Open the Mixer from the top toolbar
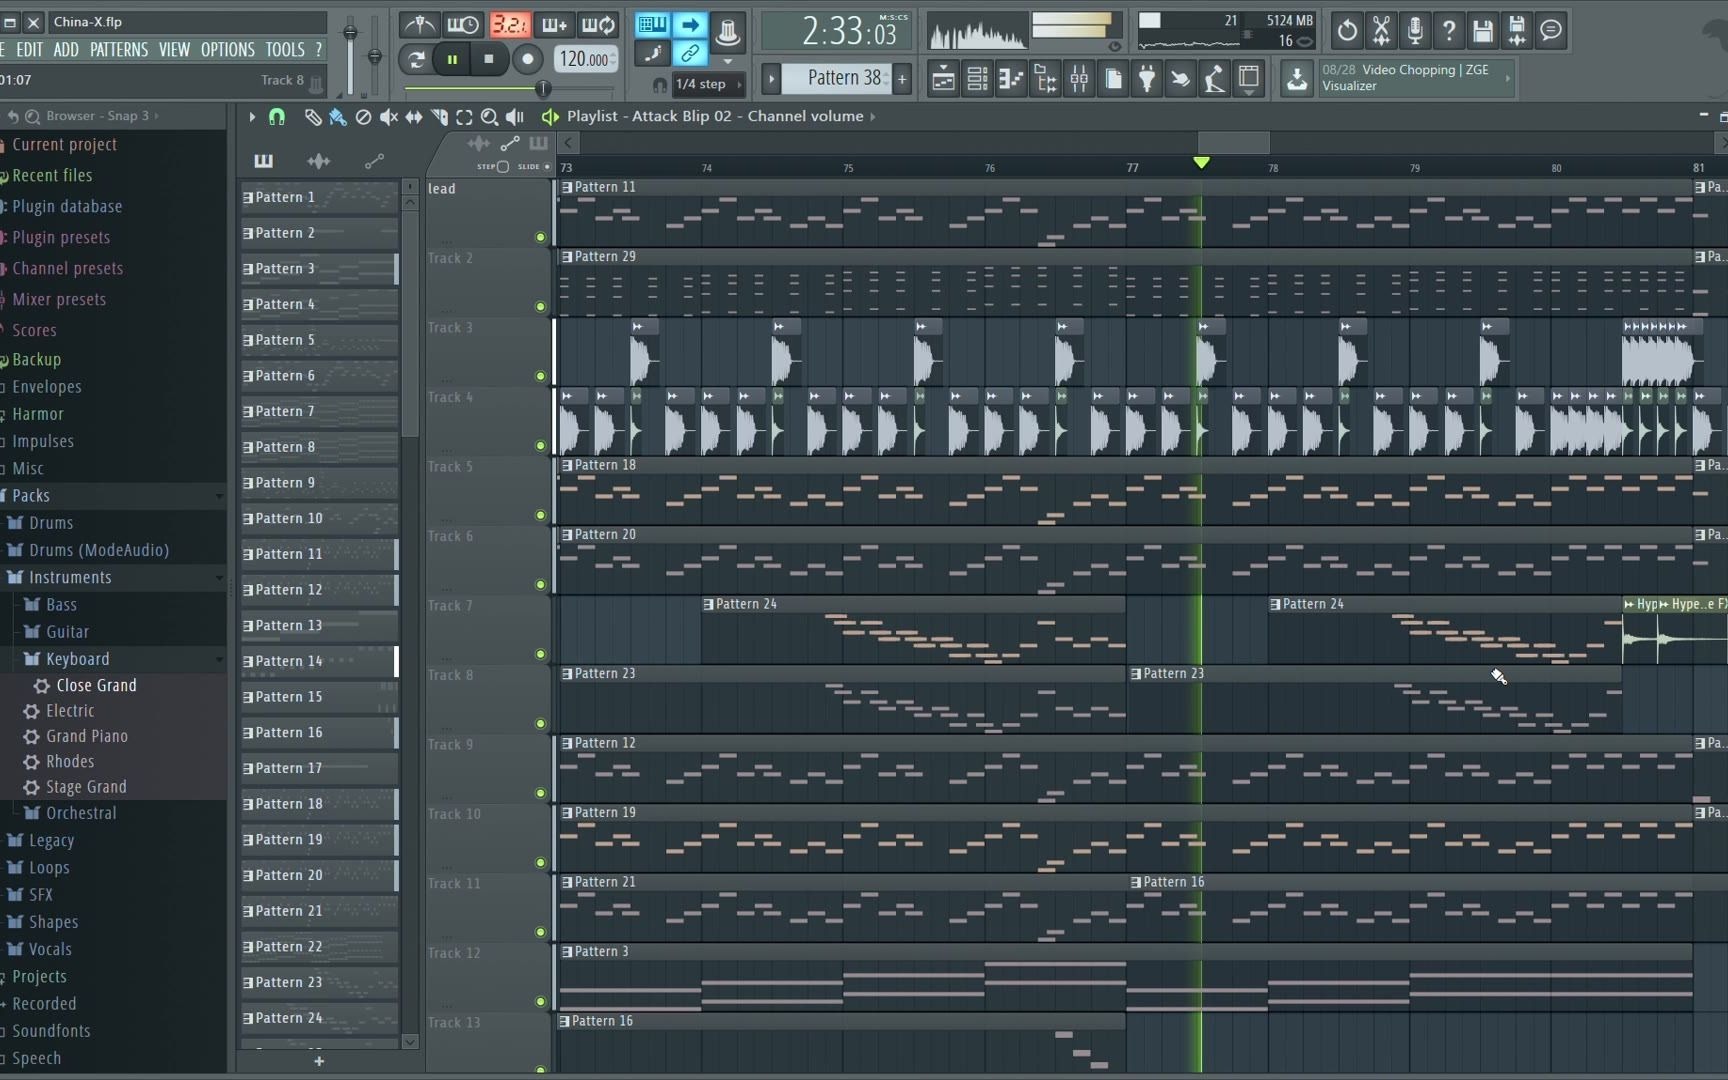The image size is (1728, 1080). (x=1079, y=79)
